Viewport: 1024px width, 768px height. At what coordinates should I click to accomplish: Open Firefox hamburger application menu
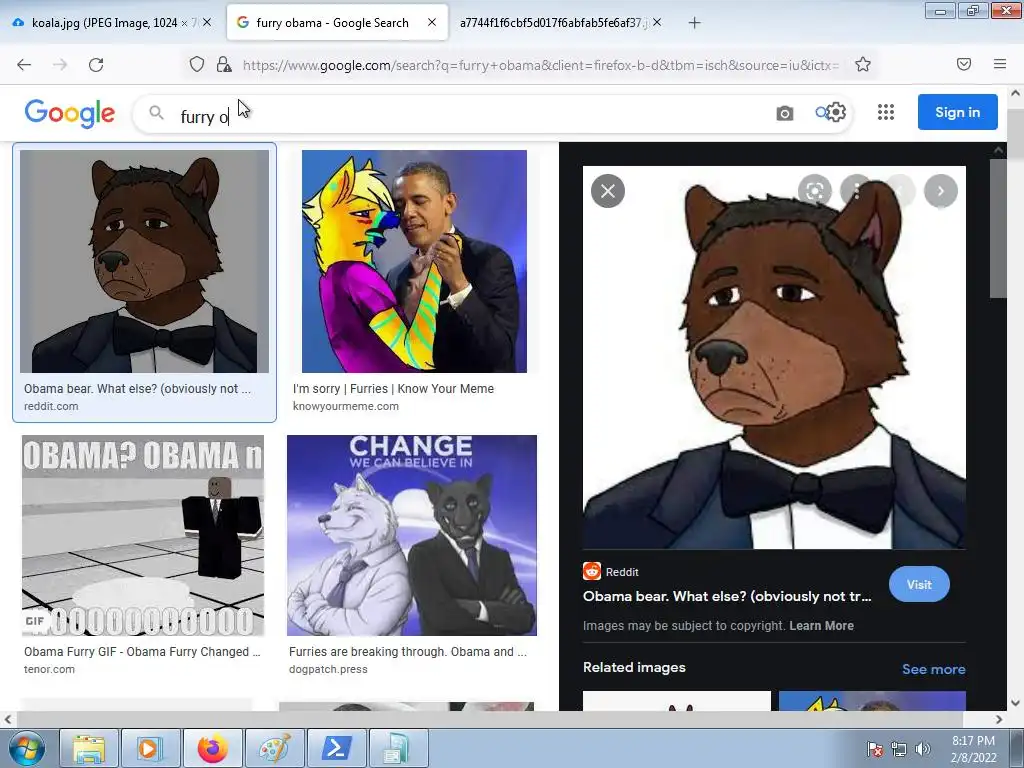(x=1000, y=64)
